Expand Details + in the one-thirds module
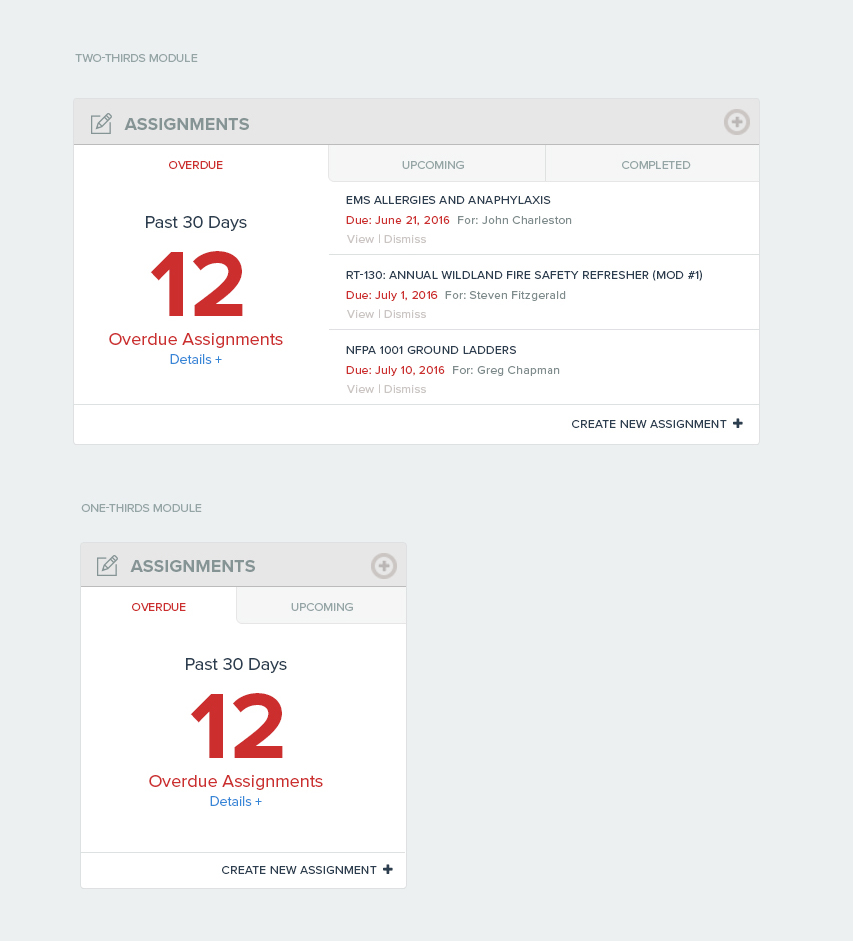The height and width of the screenshot is (941, 853). (x=235, y=802)
